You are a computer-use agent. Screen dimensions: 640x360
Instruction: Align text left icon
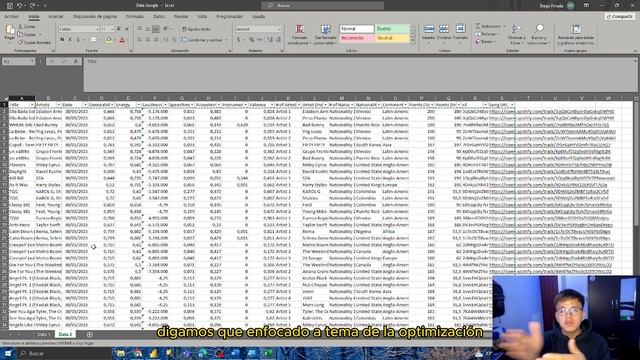[x=140, y=40]
